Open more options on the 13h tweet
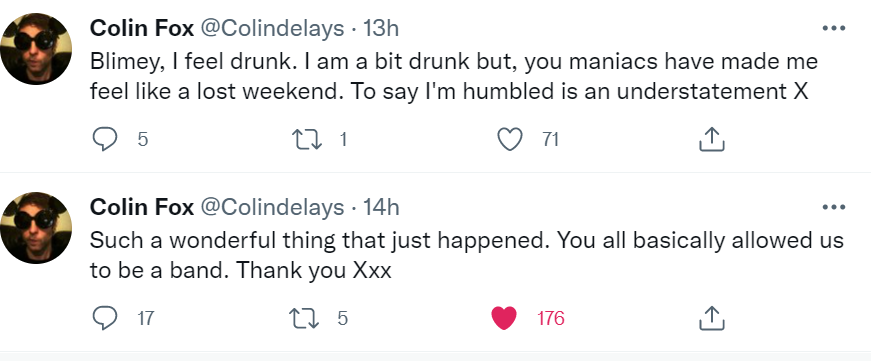The height and width of the screenshot is (361, 871). click(833, 28)
